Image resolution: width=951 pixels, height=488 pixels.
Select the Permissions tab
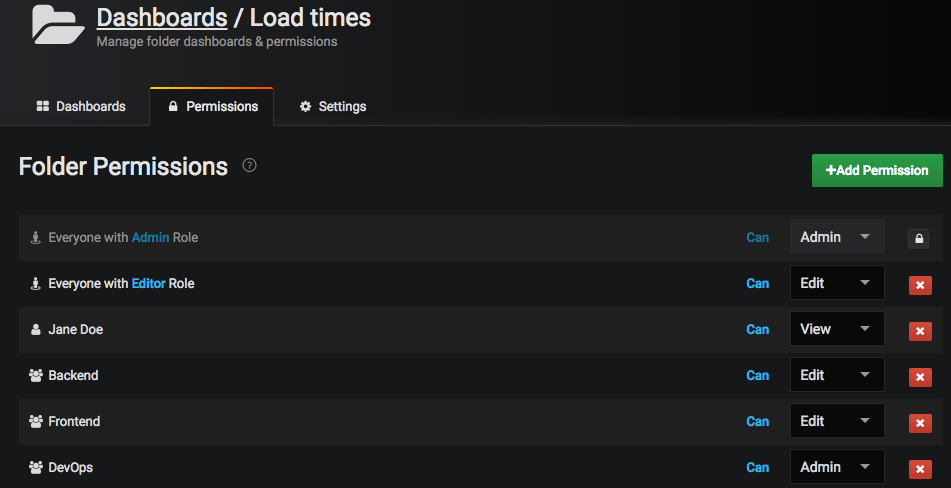[x=212, y=106]
